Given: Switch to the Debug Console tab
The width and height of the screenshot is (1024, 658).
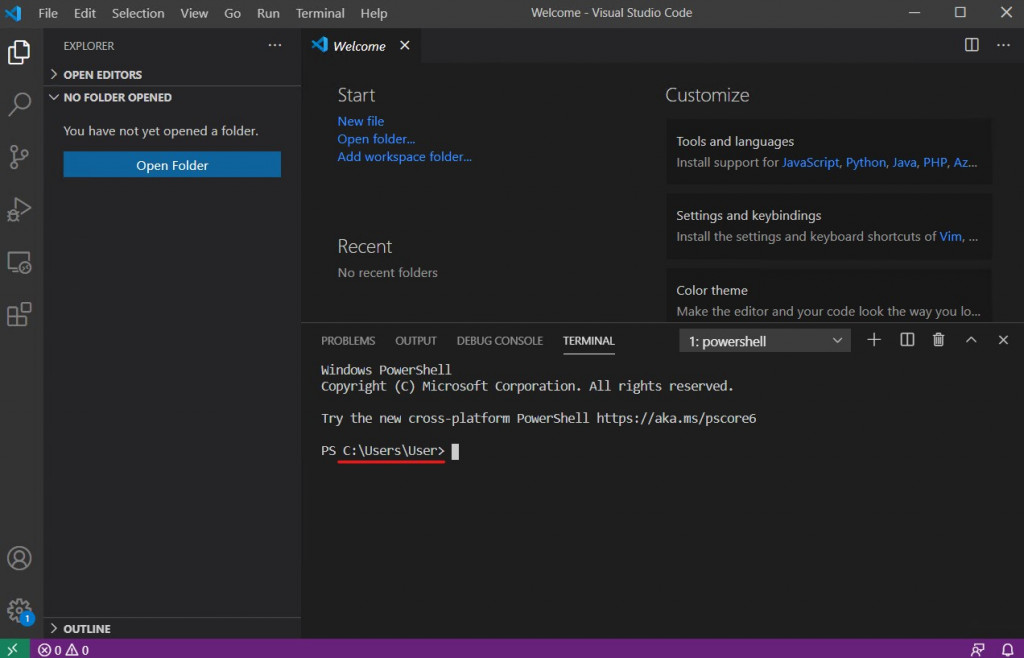Looking at the screenshot, I should (x=500, y=341).
